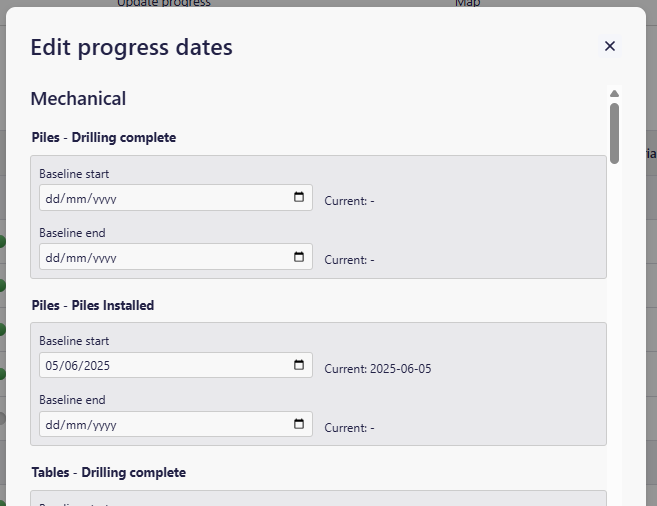
Task: Focus Piles Drilling complete baseline start date field
Action: (160, 198)
